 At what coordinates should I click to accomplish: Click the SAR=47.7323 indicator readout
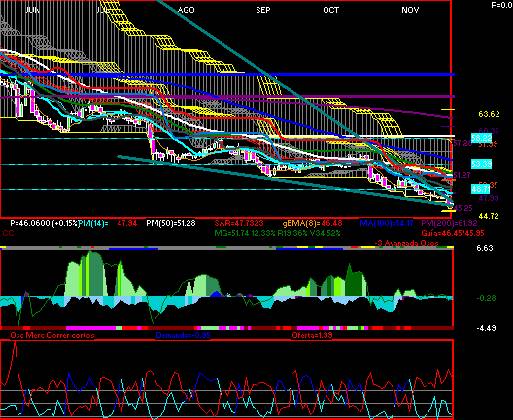(x=239, y=223)
